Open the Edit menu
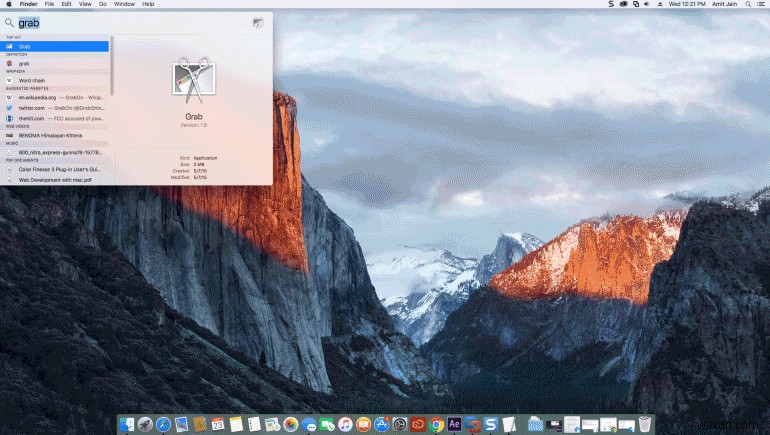Viewport: 770px width, 435px height. 66,4
